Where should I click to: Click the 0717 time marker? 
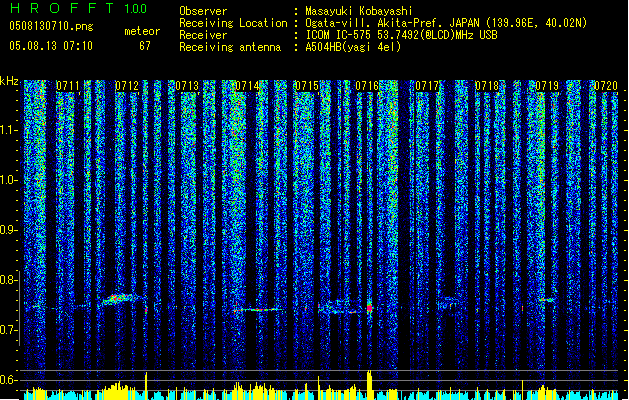tap(427, 86)
